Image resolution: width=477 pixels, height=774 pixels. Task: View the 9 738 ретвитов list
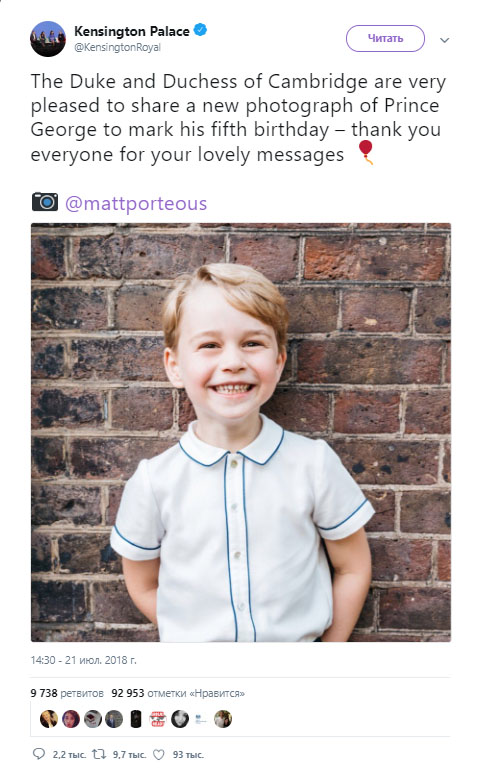[x=67, y=693]
